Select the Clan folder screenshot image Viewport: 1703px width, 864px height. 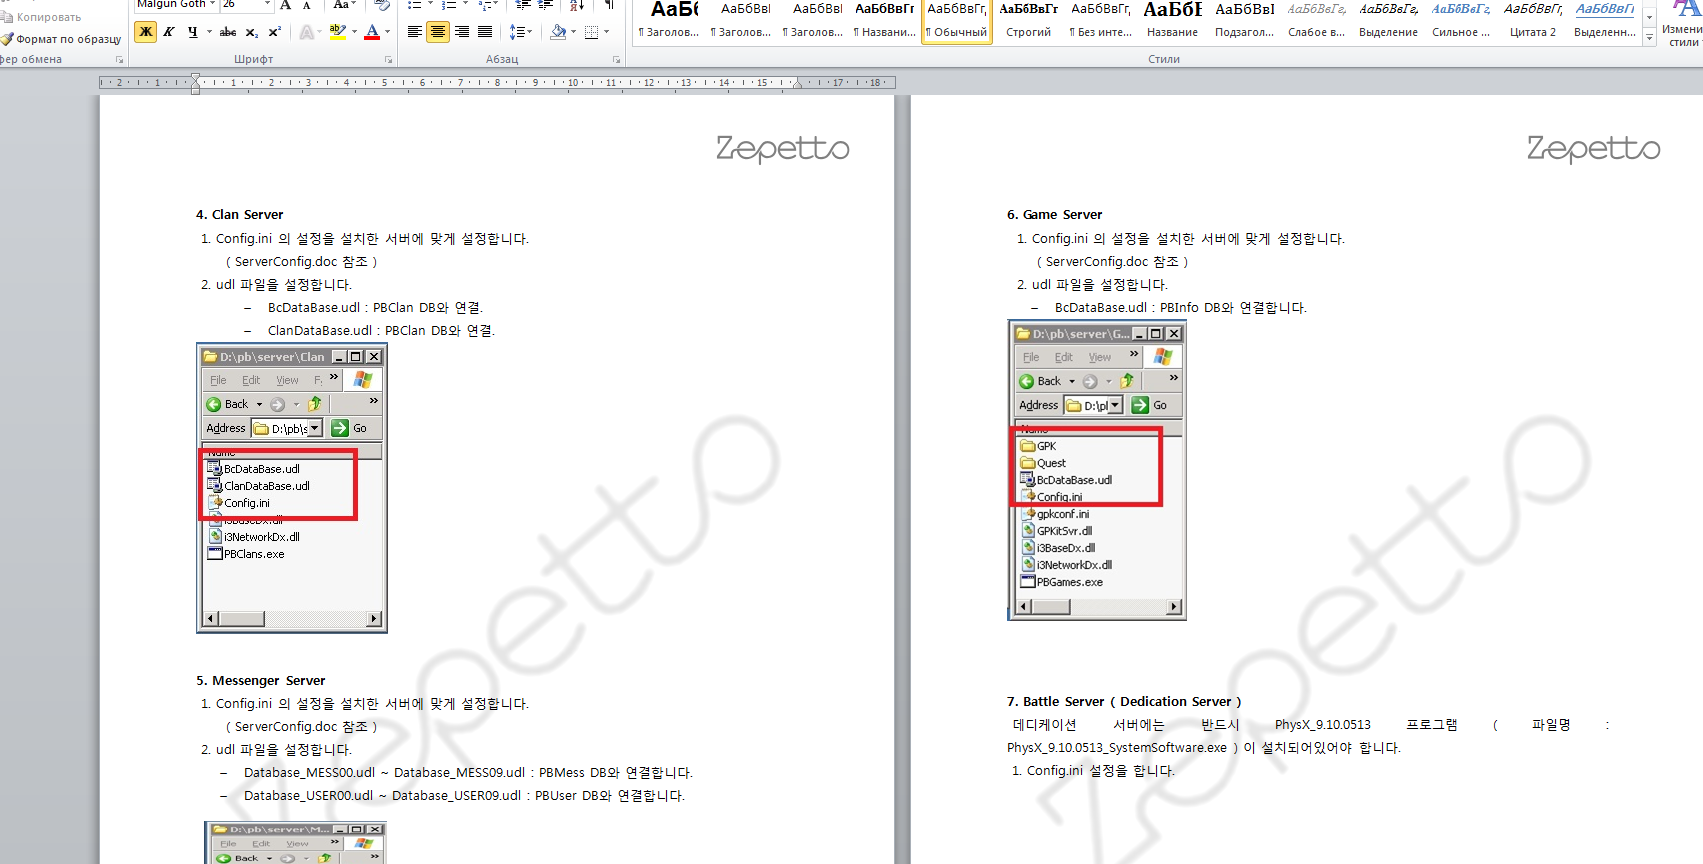tap(292, 489)
